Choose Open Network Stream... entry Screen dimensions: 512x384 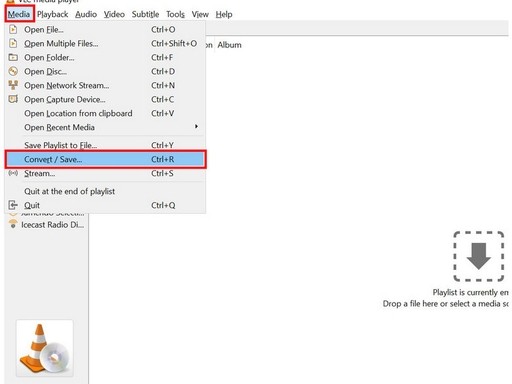pyautogui.click(x=105, y=86)
